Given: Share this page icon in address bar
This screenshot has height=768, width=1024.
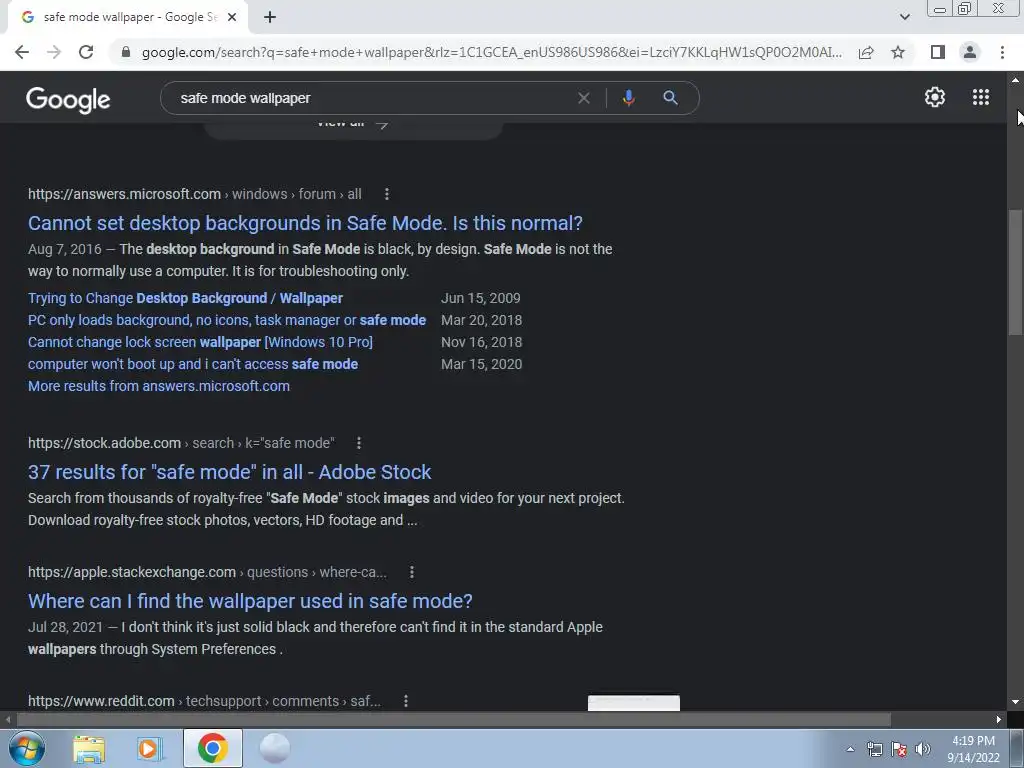Looking at the screenshot, I should tap(866, 52).
